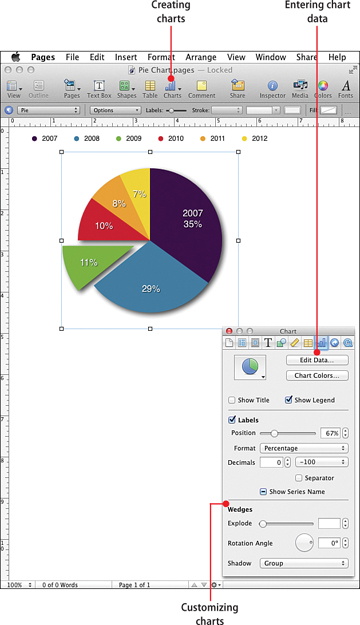
Task: Switch to the Document inspector tab
Action: pos(229,342)
